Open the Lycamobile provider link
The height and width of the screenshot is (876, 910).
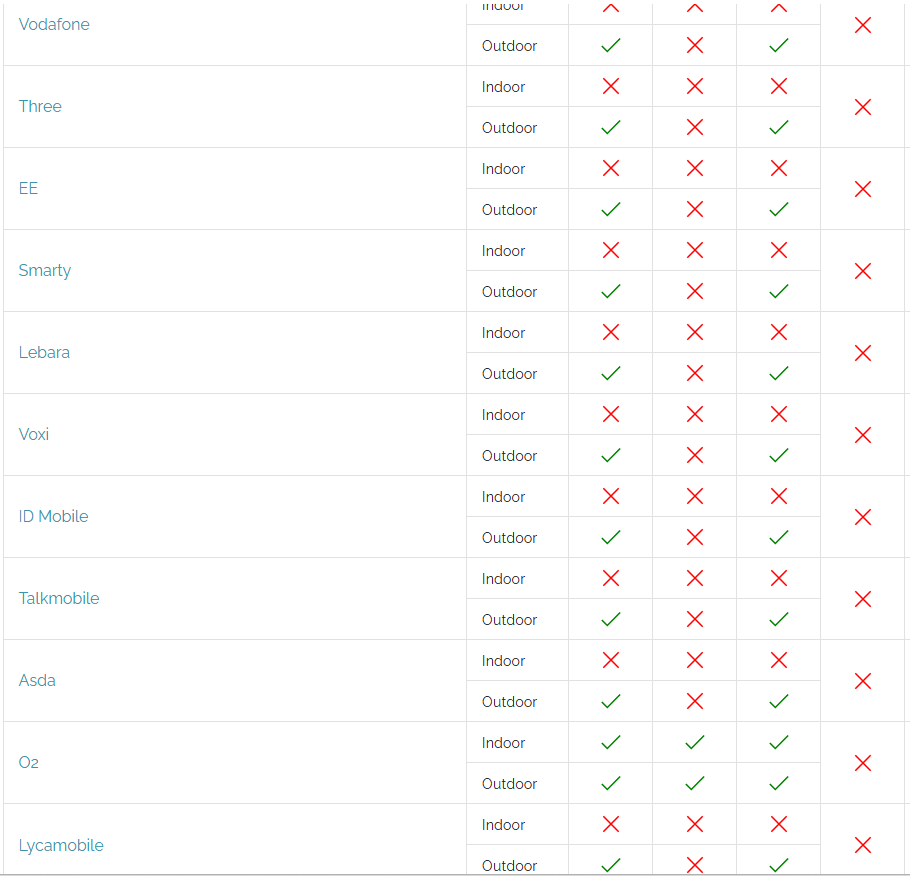click(x=61, y=845)
